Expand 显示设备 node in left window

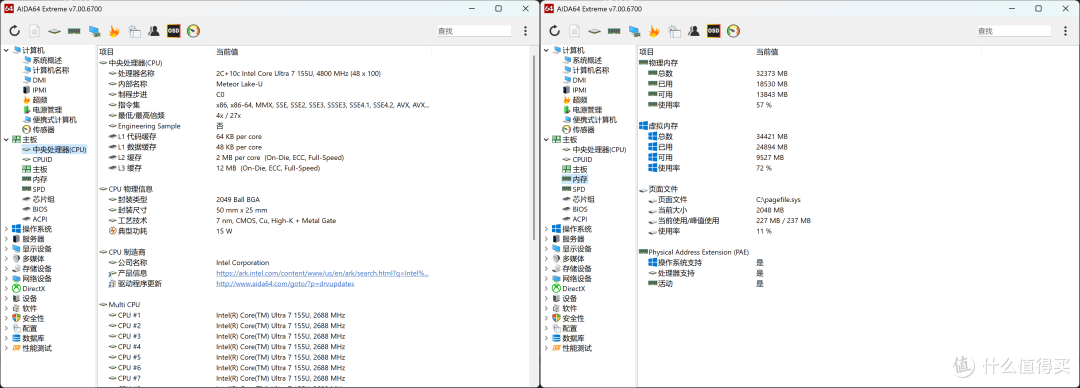click(x=6, y=249)
